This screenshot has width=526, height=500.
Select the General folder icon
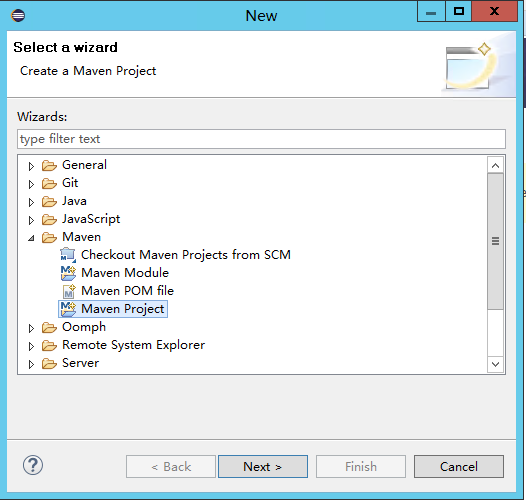[49, 165]
